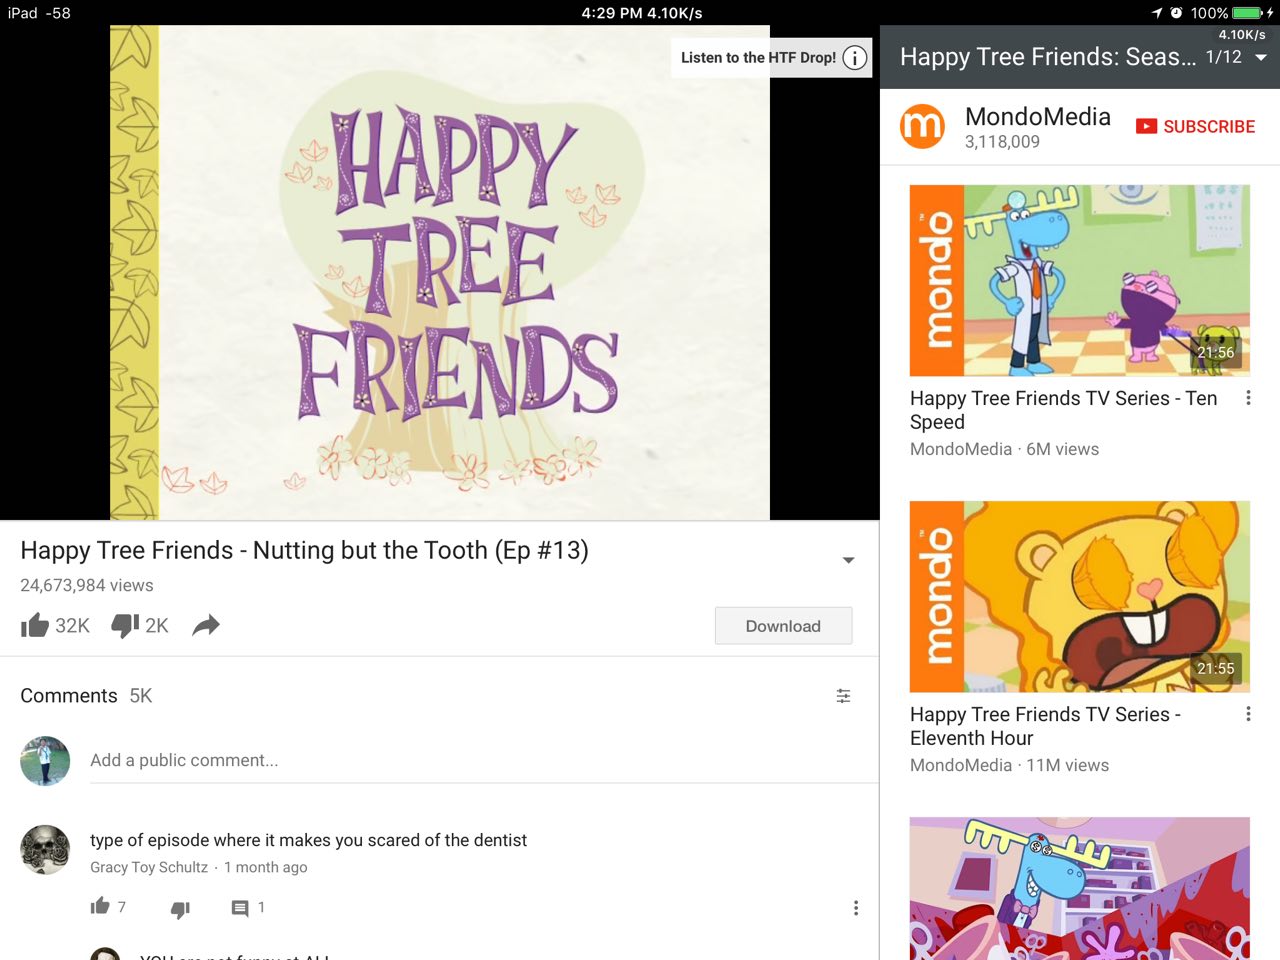Tap the comment about being scared of the dentist
Viewport: 1280px width, 960px height.
[x=308, y=841]
